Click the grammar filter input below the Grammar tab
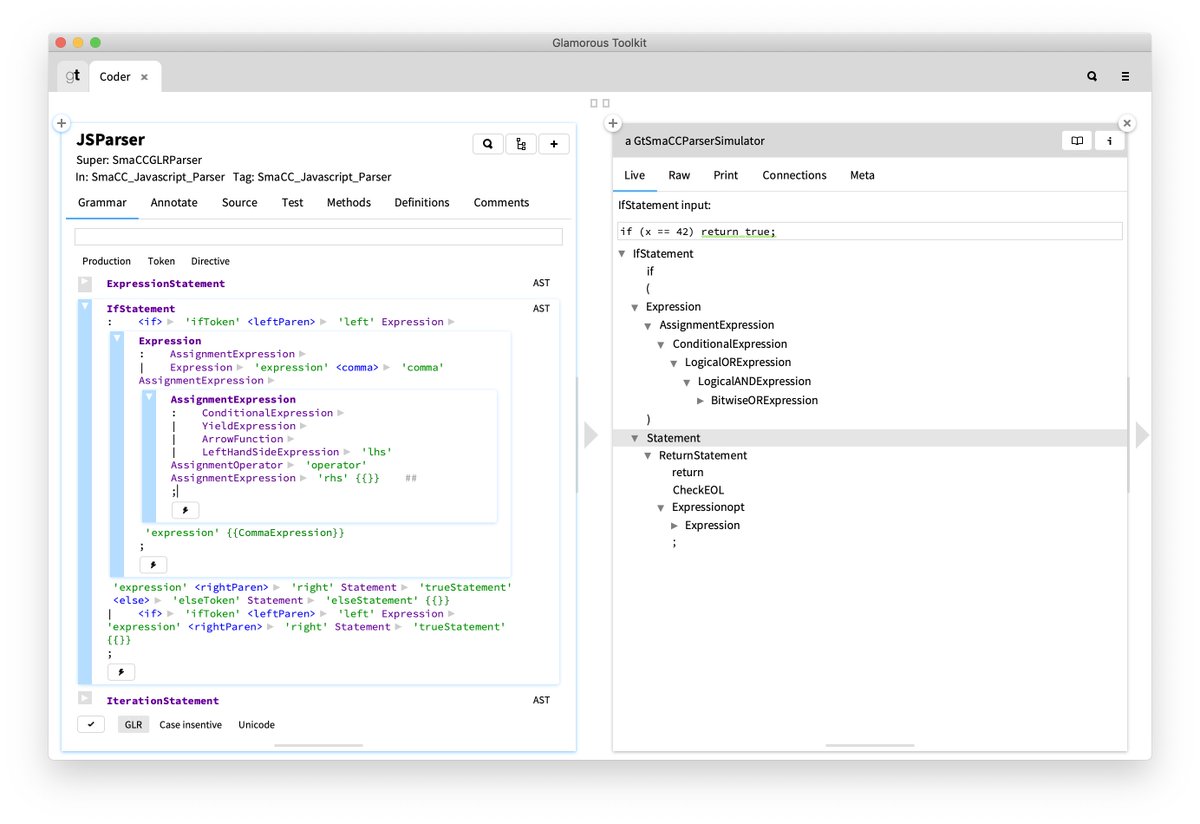The image size is (1200, 824). click(x=318, y=237)
